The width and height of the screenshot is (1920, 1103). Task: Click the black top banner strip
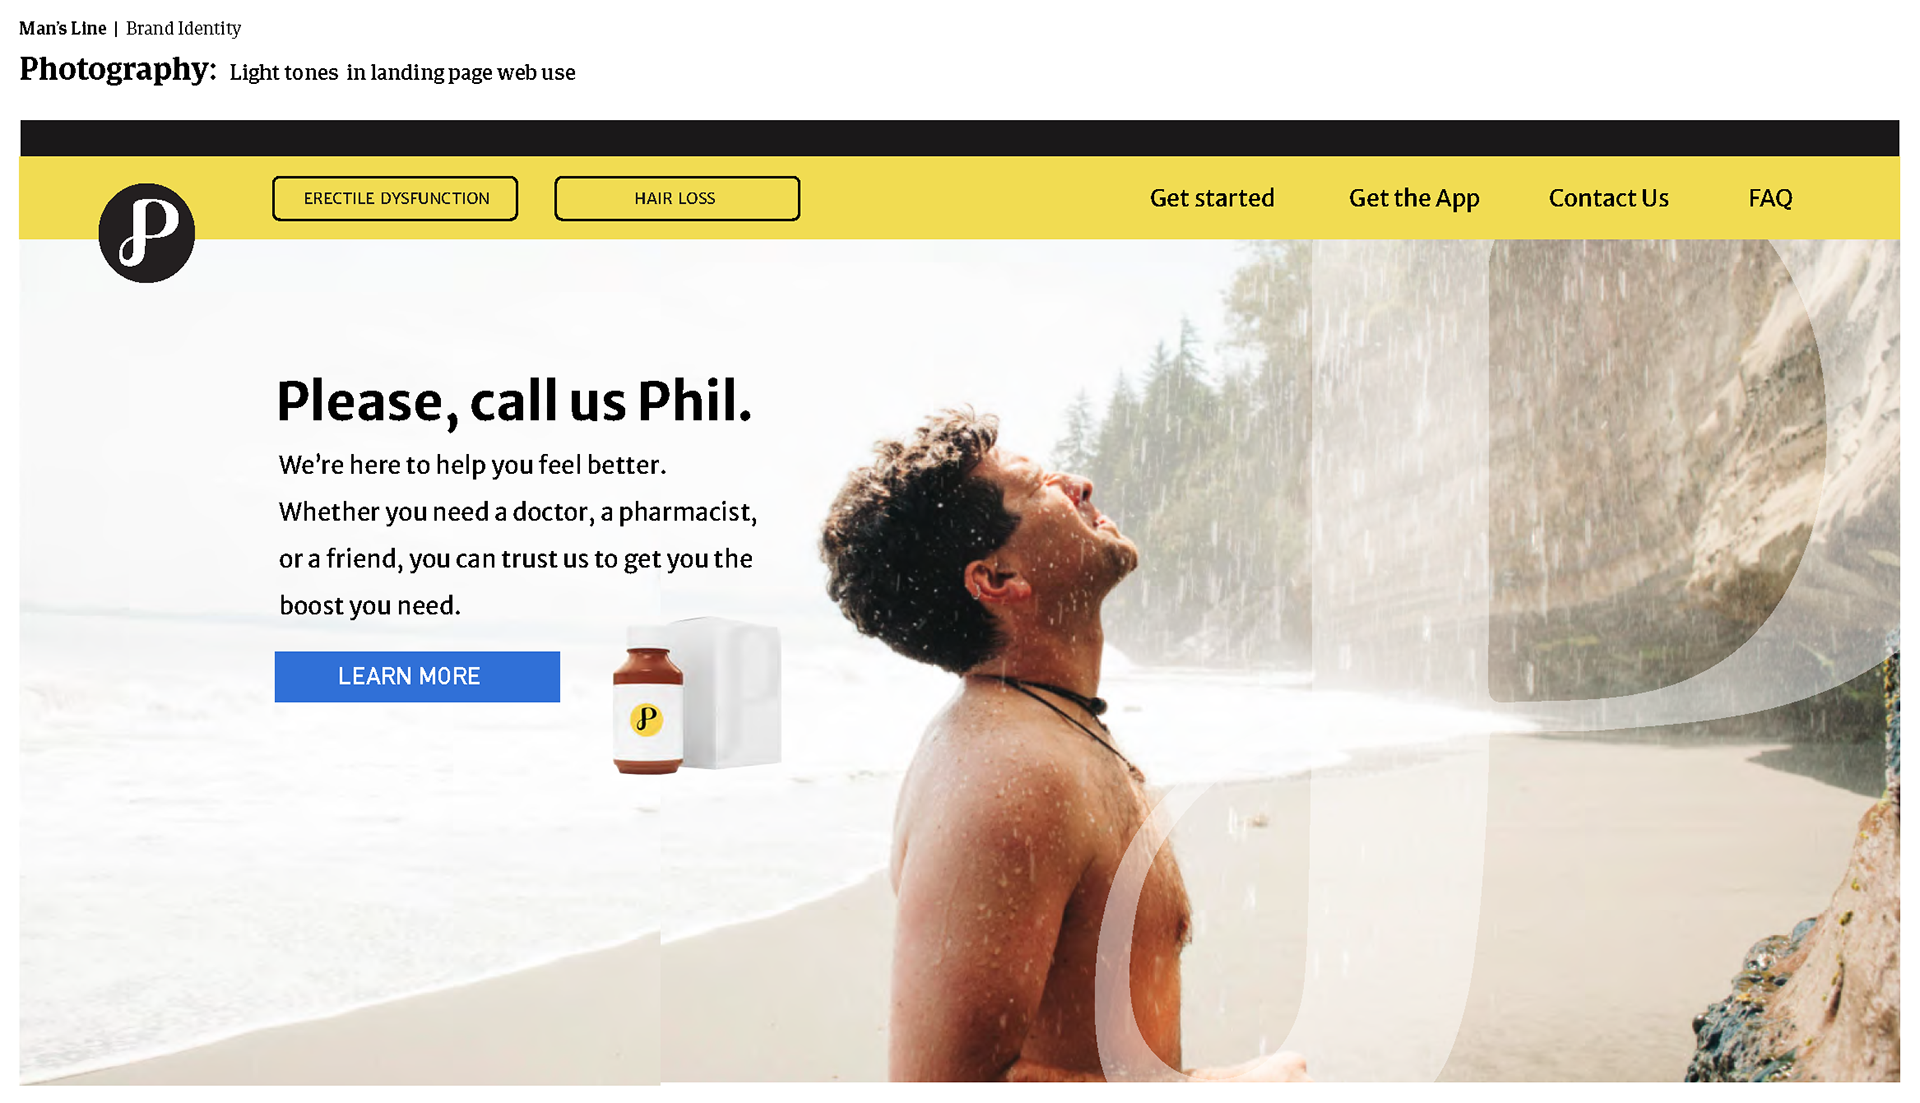[959, 138]
